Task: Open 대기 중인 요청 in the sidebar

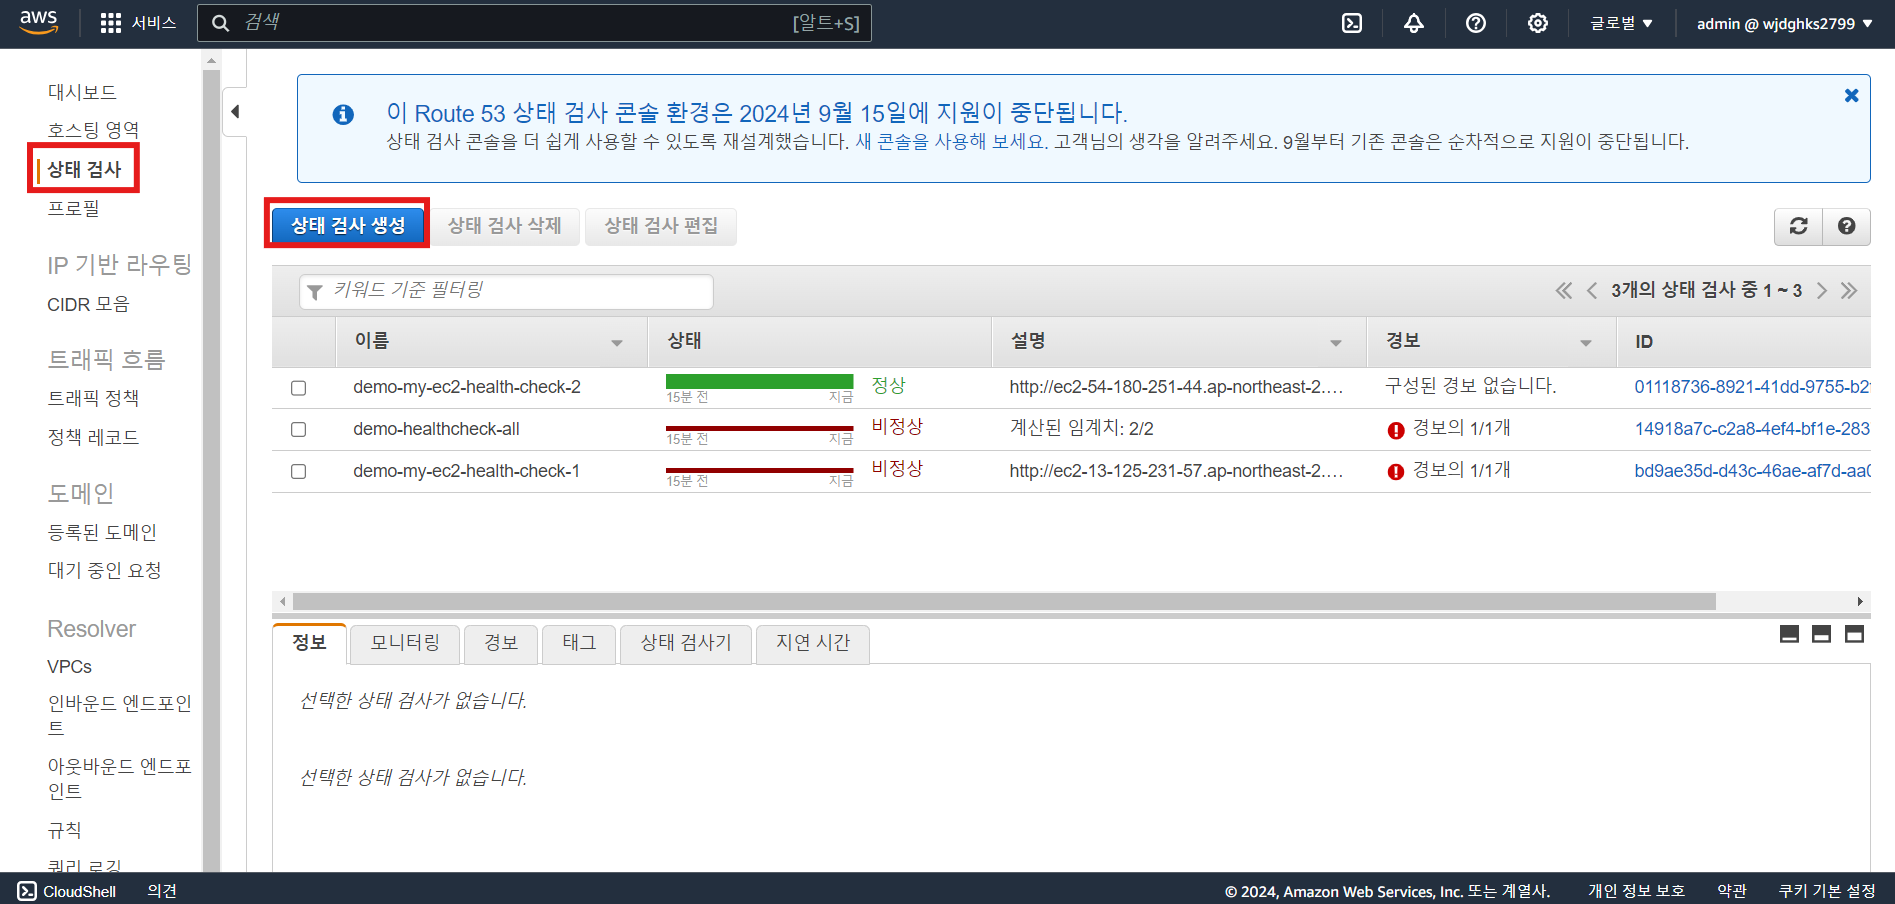Action: click(x=104, y=570)
